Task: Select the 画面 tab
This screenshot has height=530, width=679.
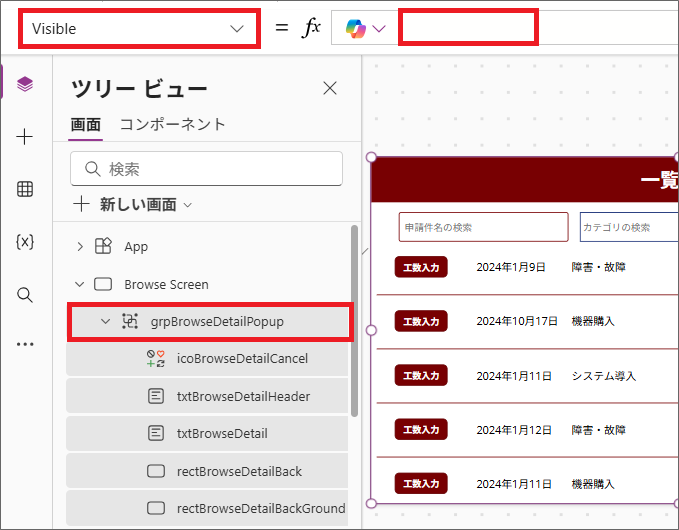Action: 86,125
